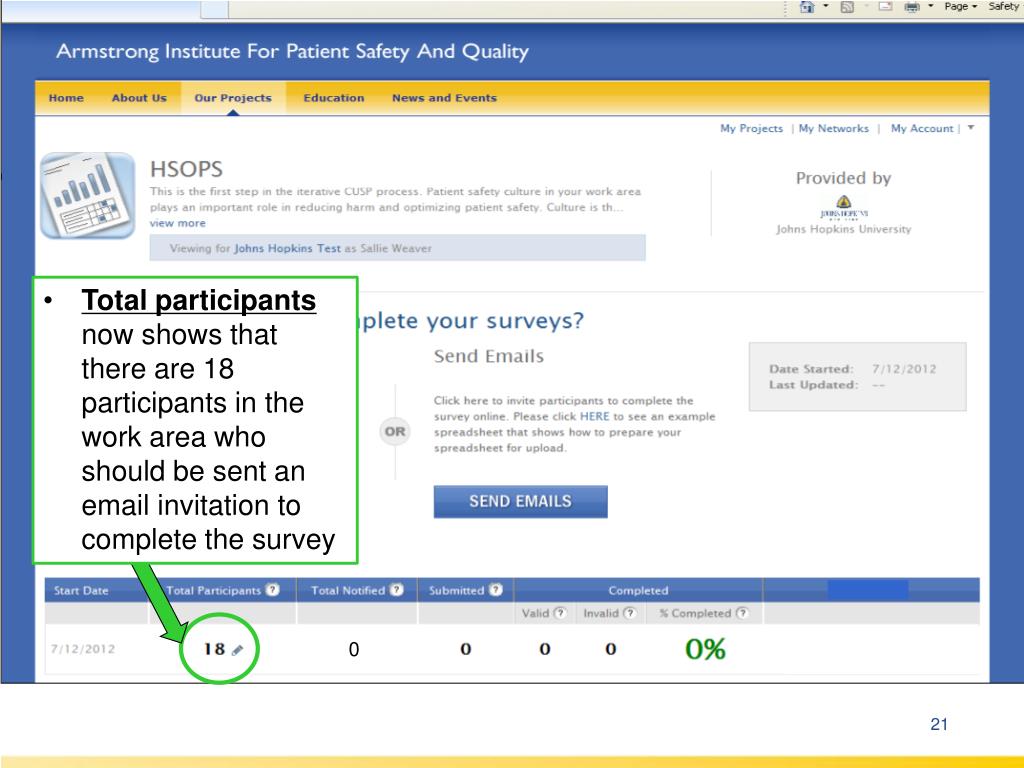Viewport: 1024px width, 768px height.
Task: Click the printer toolbar icon
Action: [912, 7]
